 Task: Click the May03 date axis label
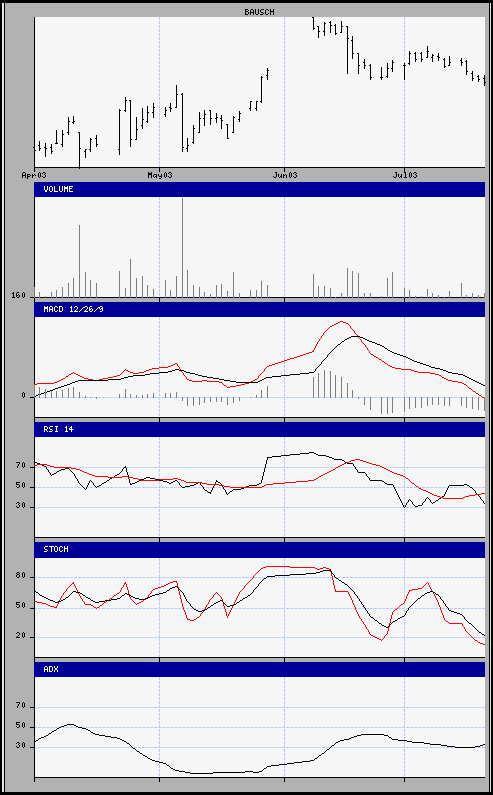click(159, 175)
